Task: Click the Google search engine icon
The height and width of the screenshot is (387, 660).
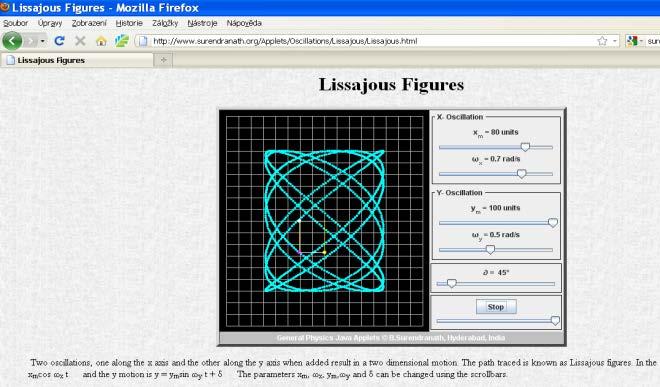Action: coord(631,41)
